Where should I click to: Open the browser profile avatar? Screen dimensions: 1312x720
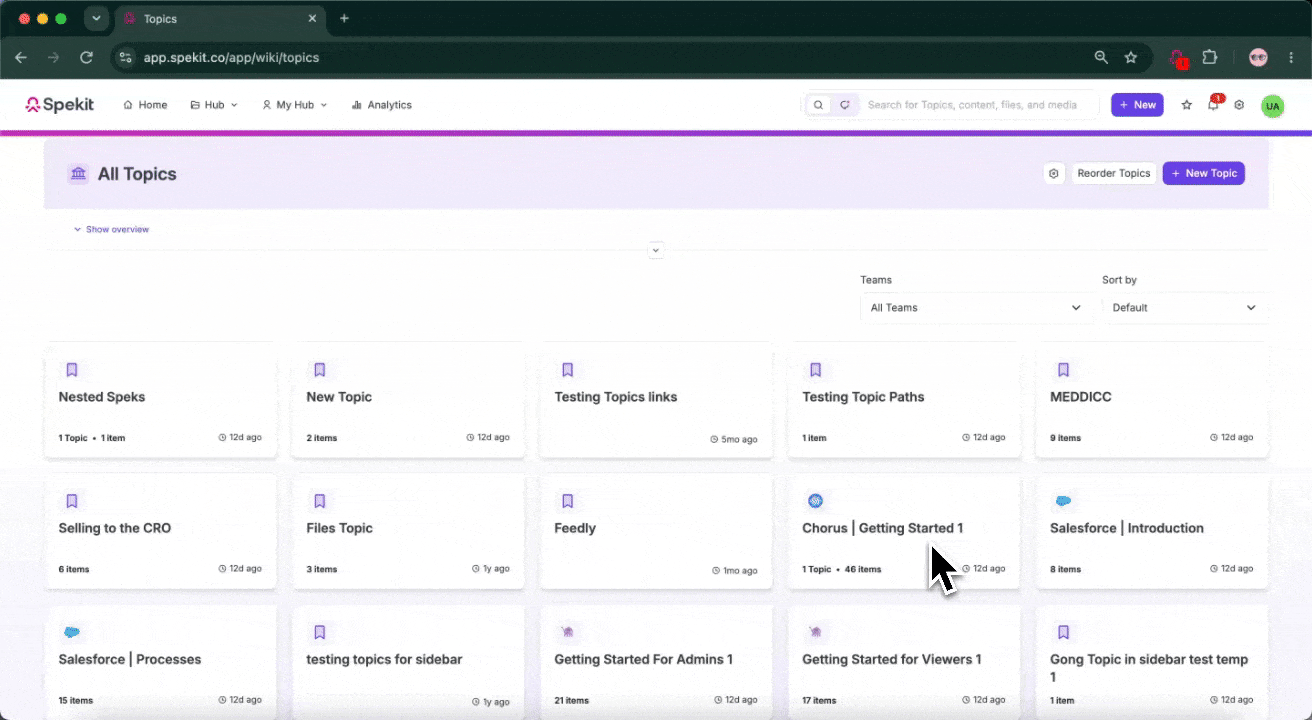pos(1258,58)
